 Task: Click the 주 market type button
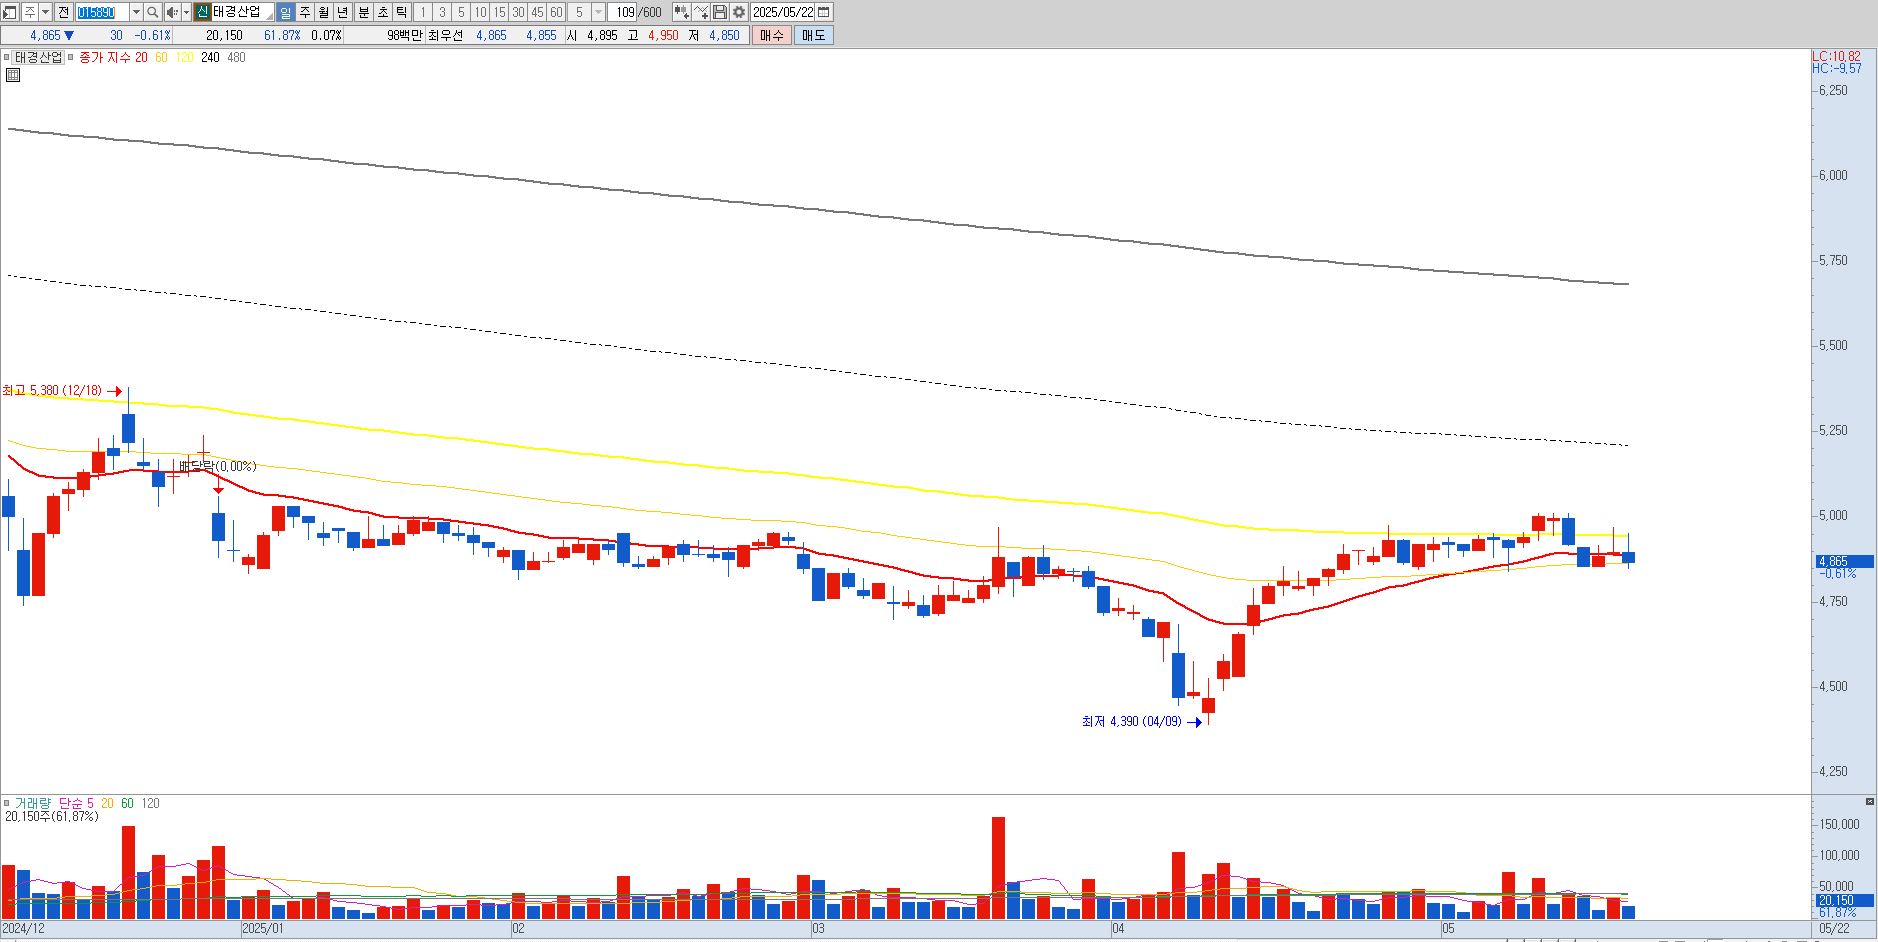click(29, 12)
